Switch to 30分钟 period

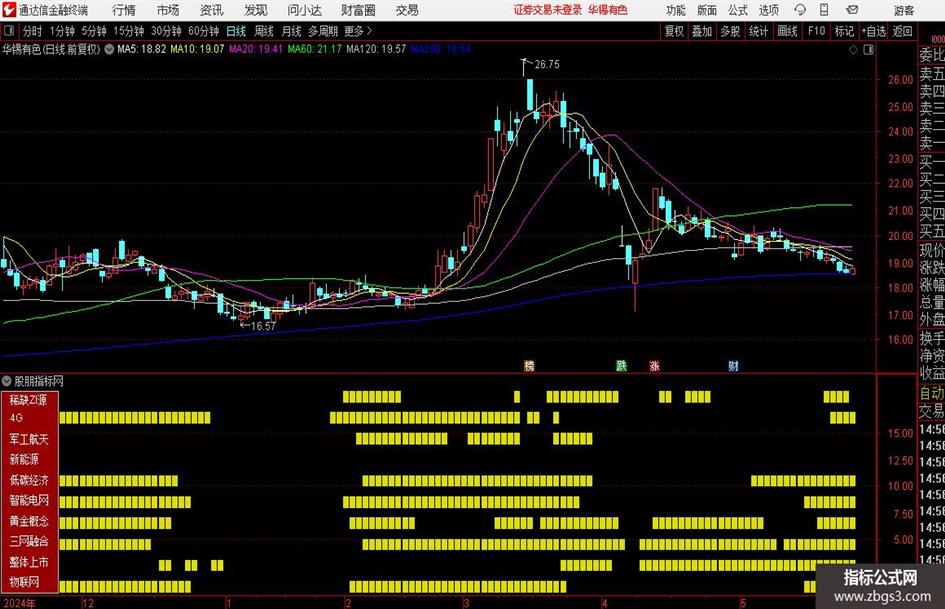166,31
